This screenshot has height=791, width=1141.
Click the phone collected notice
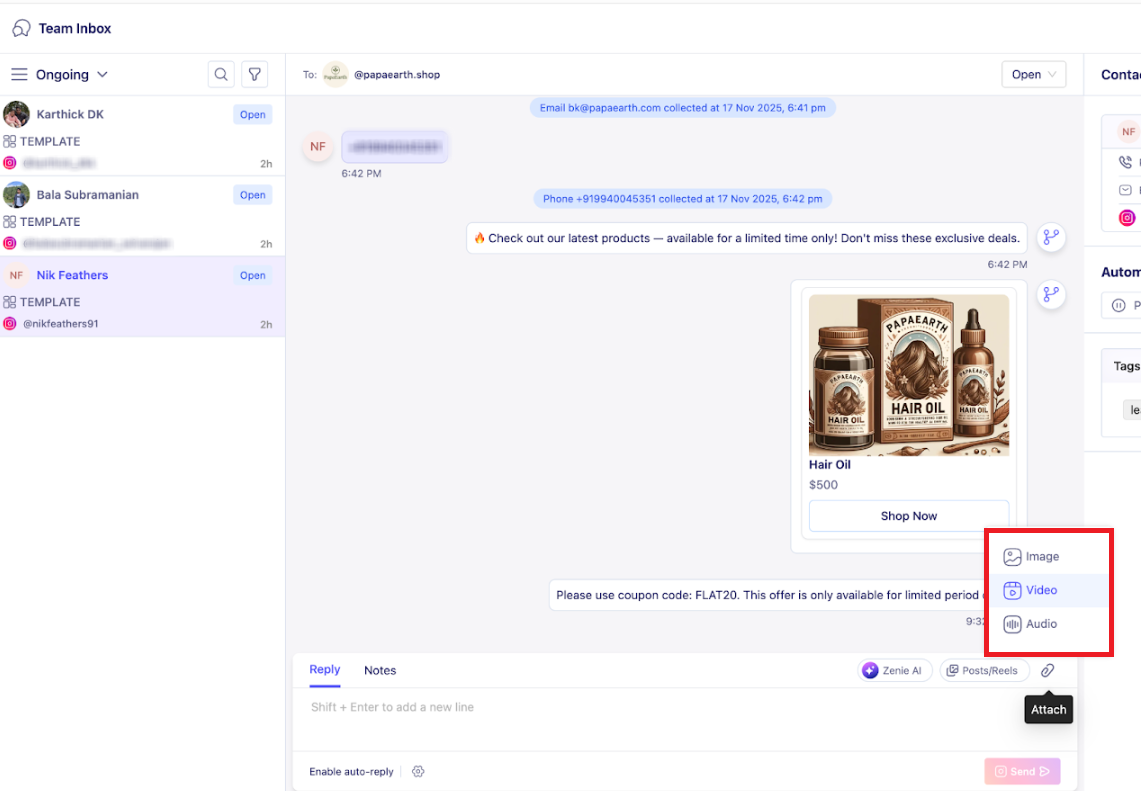coord(683,199)
